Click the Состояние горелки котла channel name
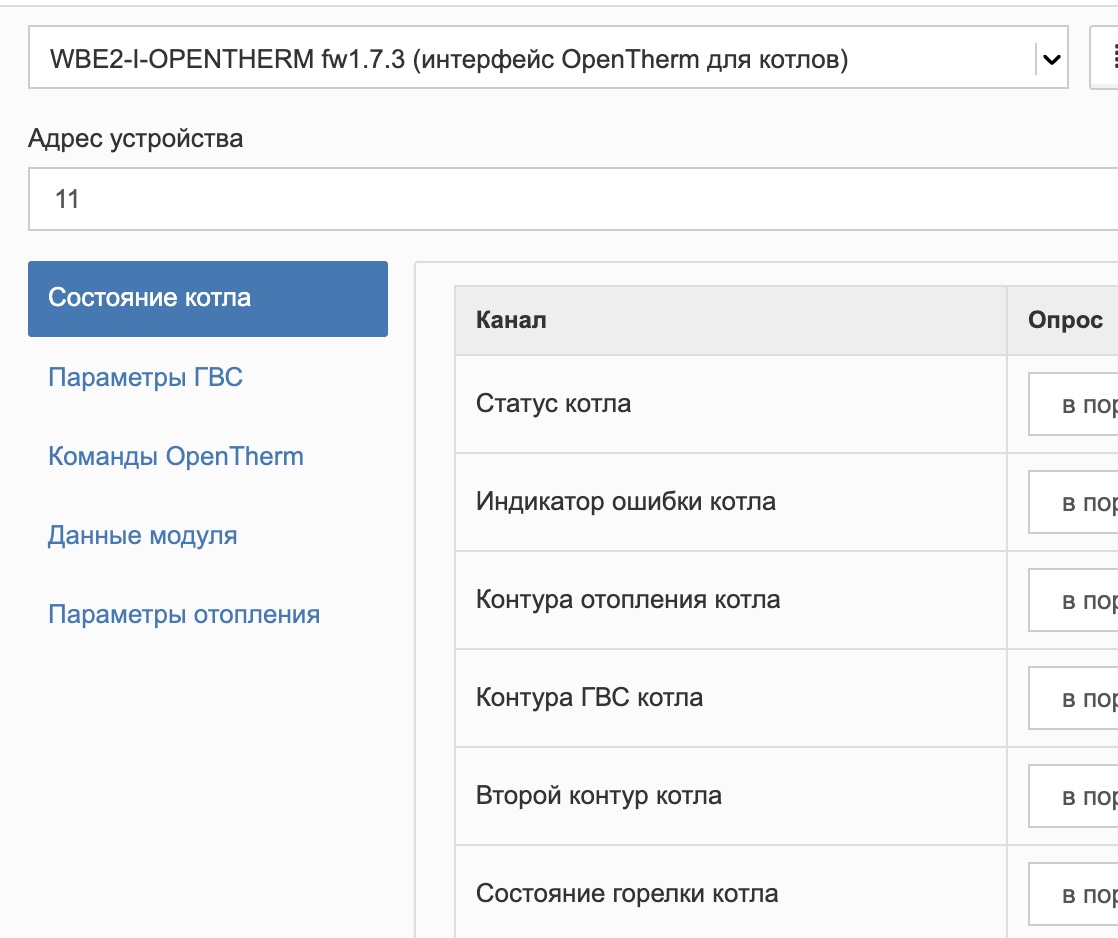Viewport: 1118px width, 938px height. (x=627, y=893)
